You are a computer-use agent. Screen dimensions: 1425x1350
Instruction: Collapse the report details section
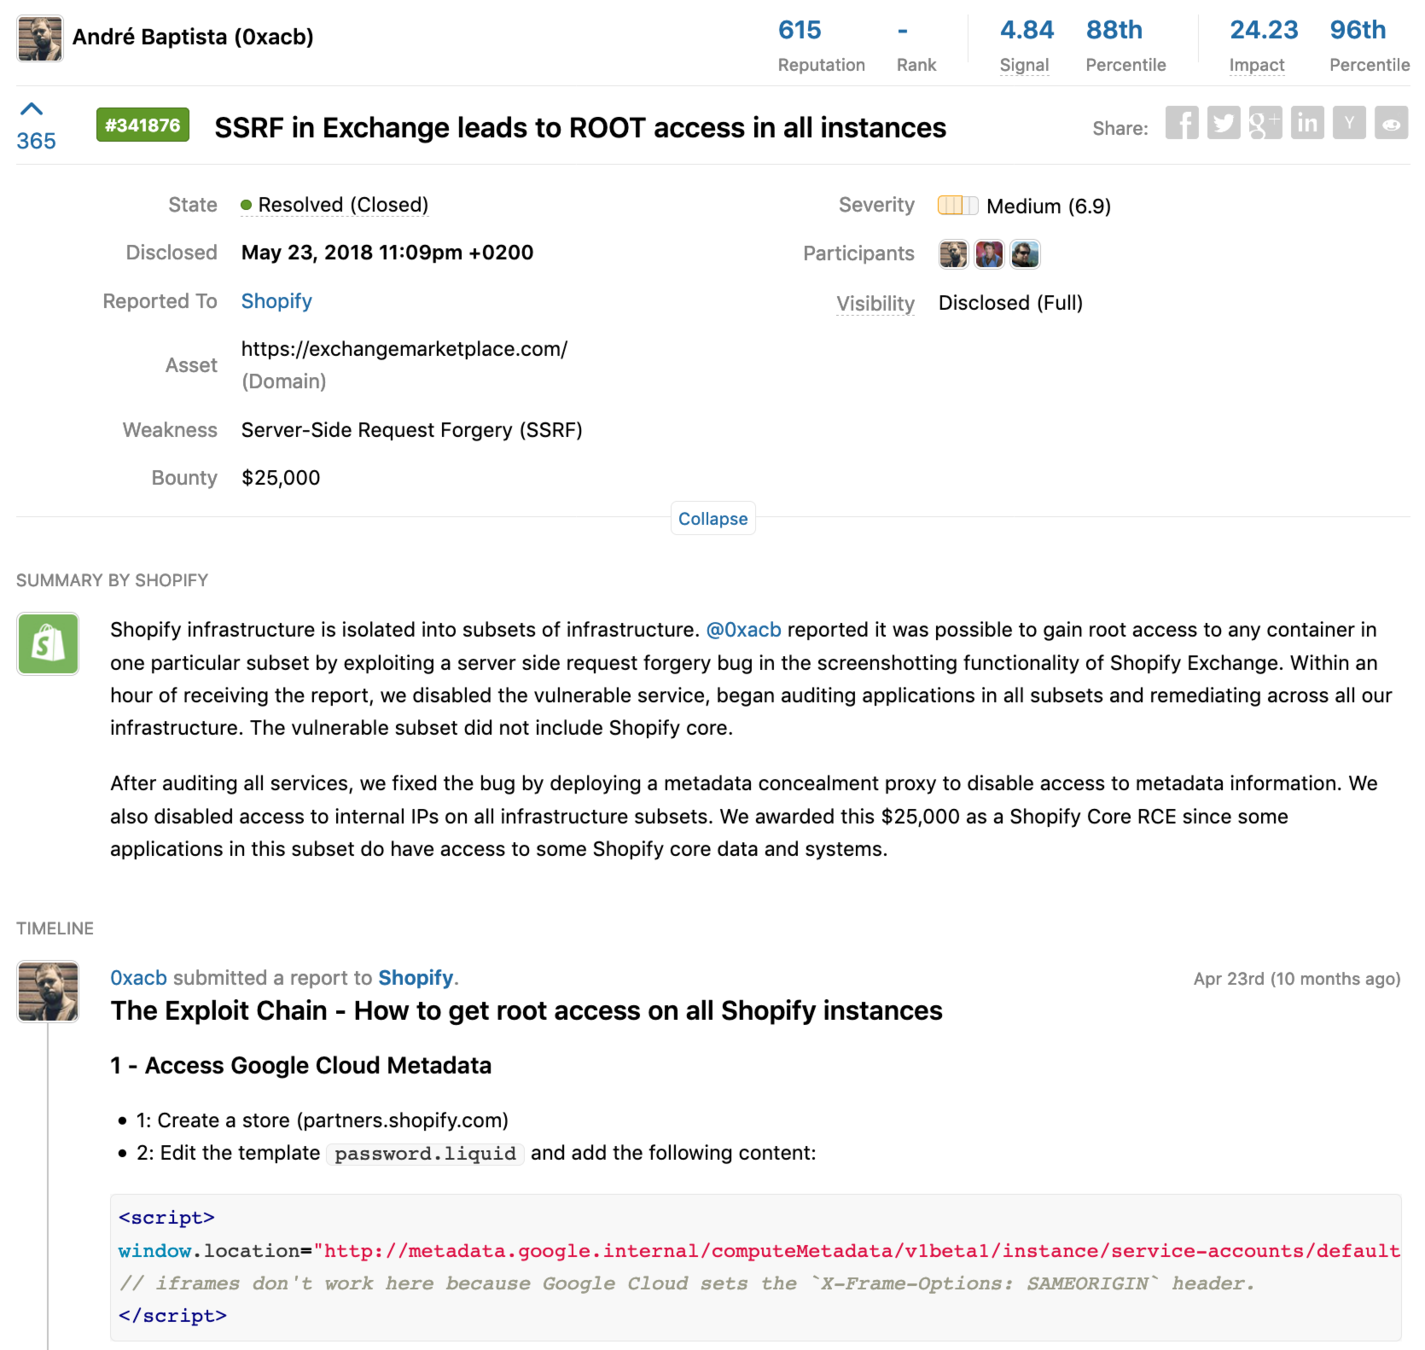(x=712, y=519)
